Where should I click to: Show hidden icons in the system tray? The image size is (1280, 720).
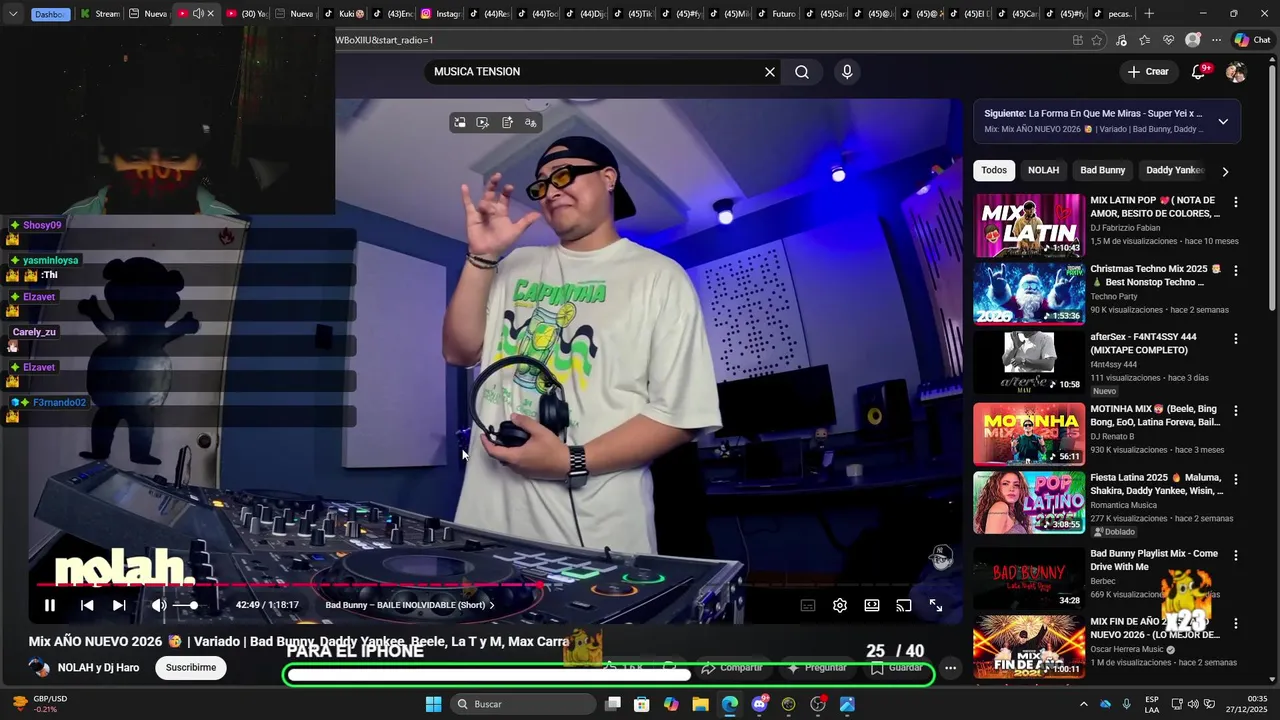click(x=1083, y=704)
